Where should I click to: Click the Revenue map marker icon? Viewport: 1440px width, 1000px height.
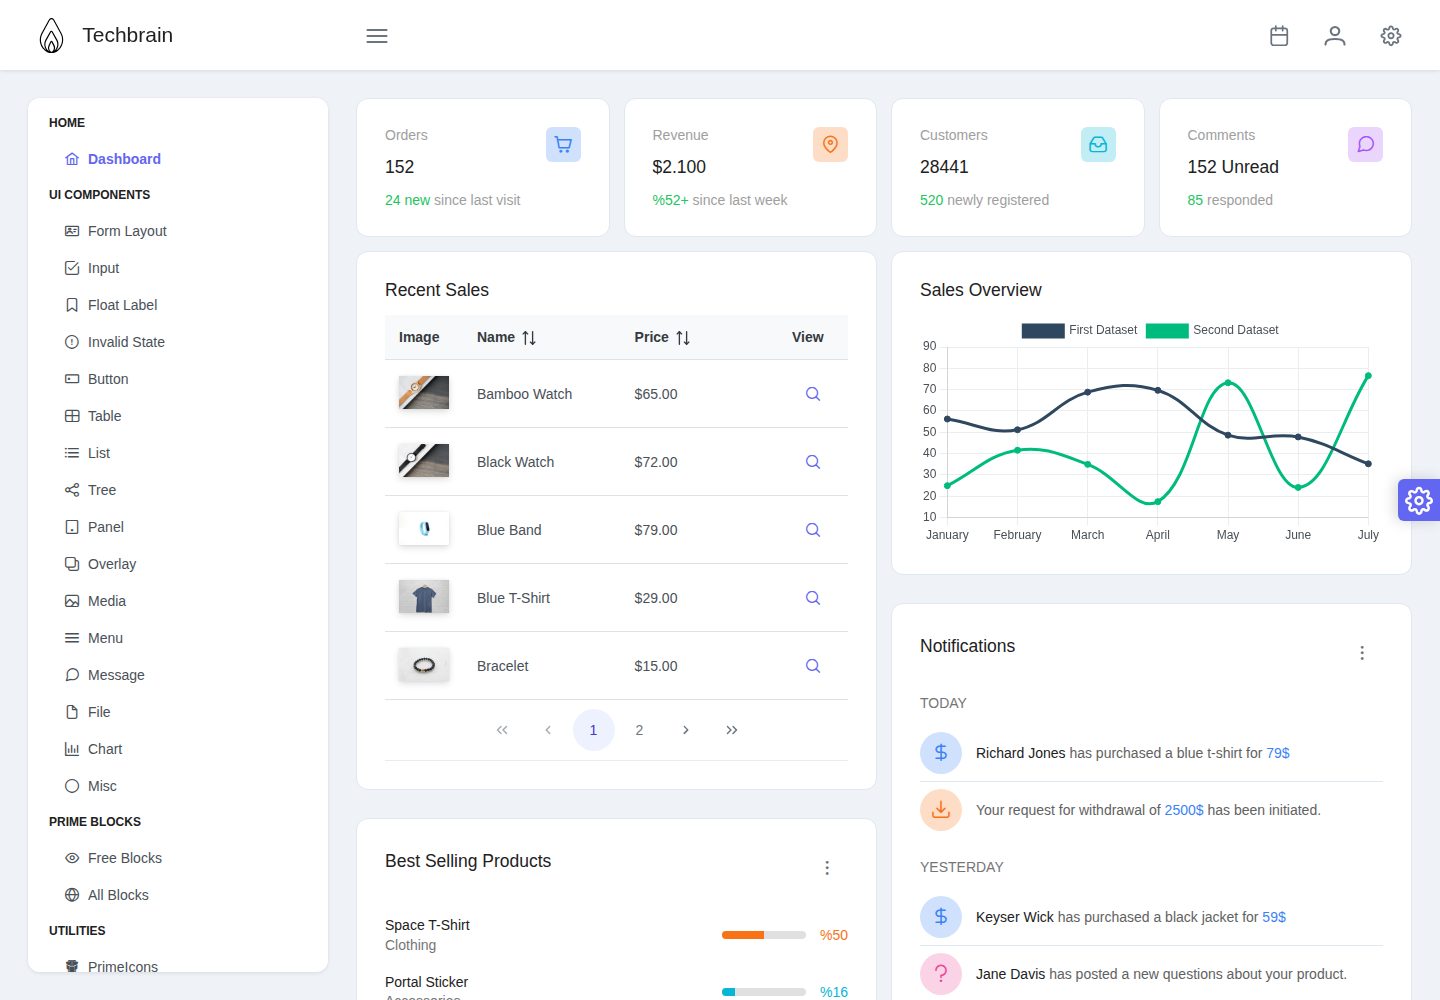click(830, 144)
